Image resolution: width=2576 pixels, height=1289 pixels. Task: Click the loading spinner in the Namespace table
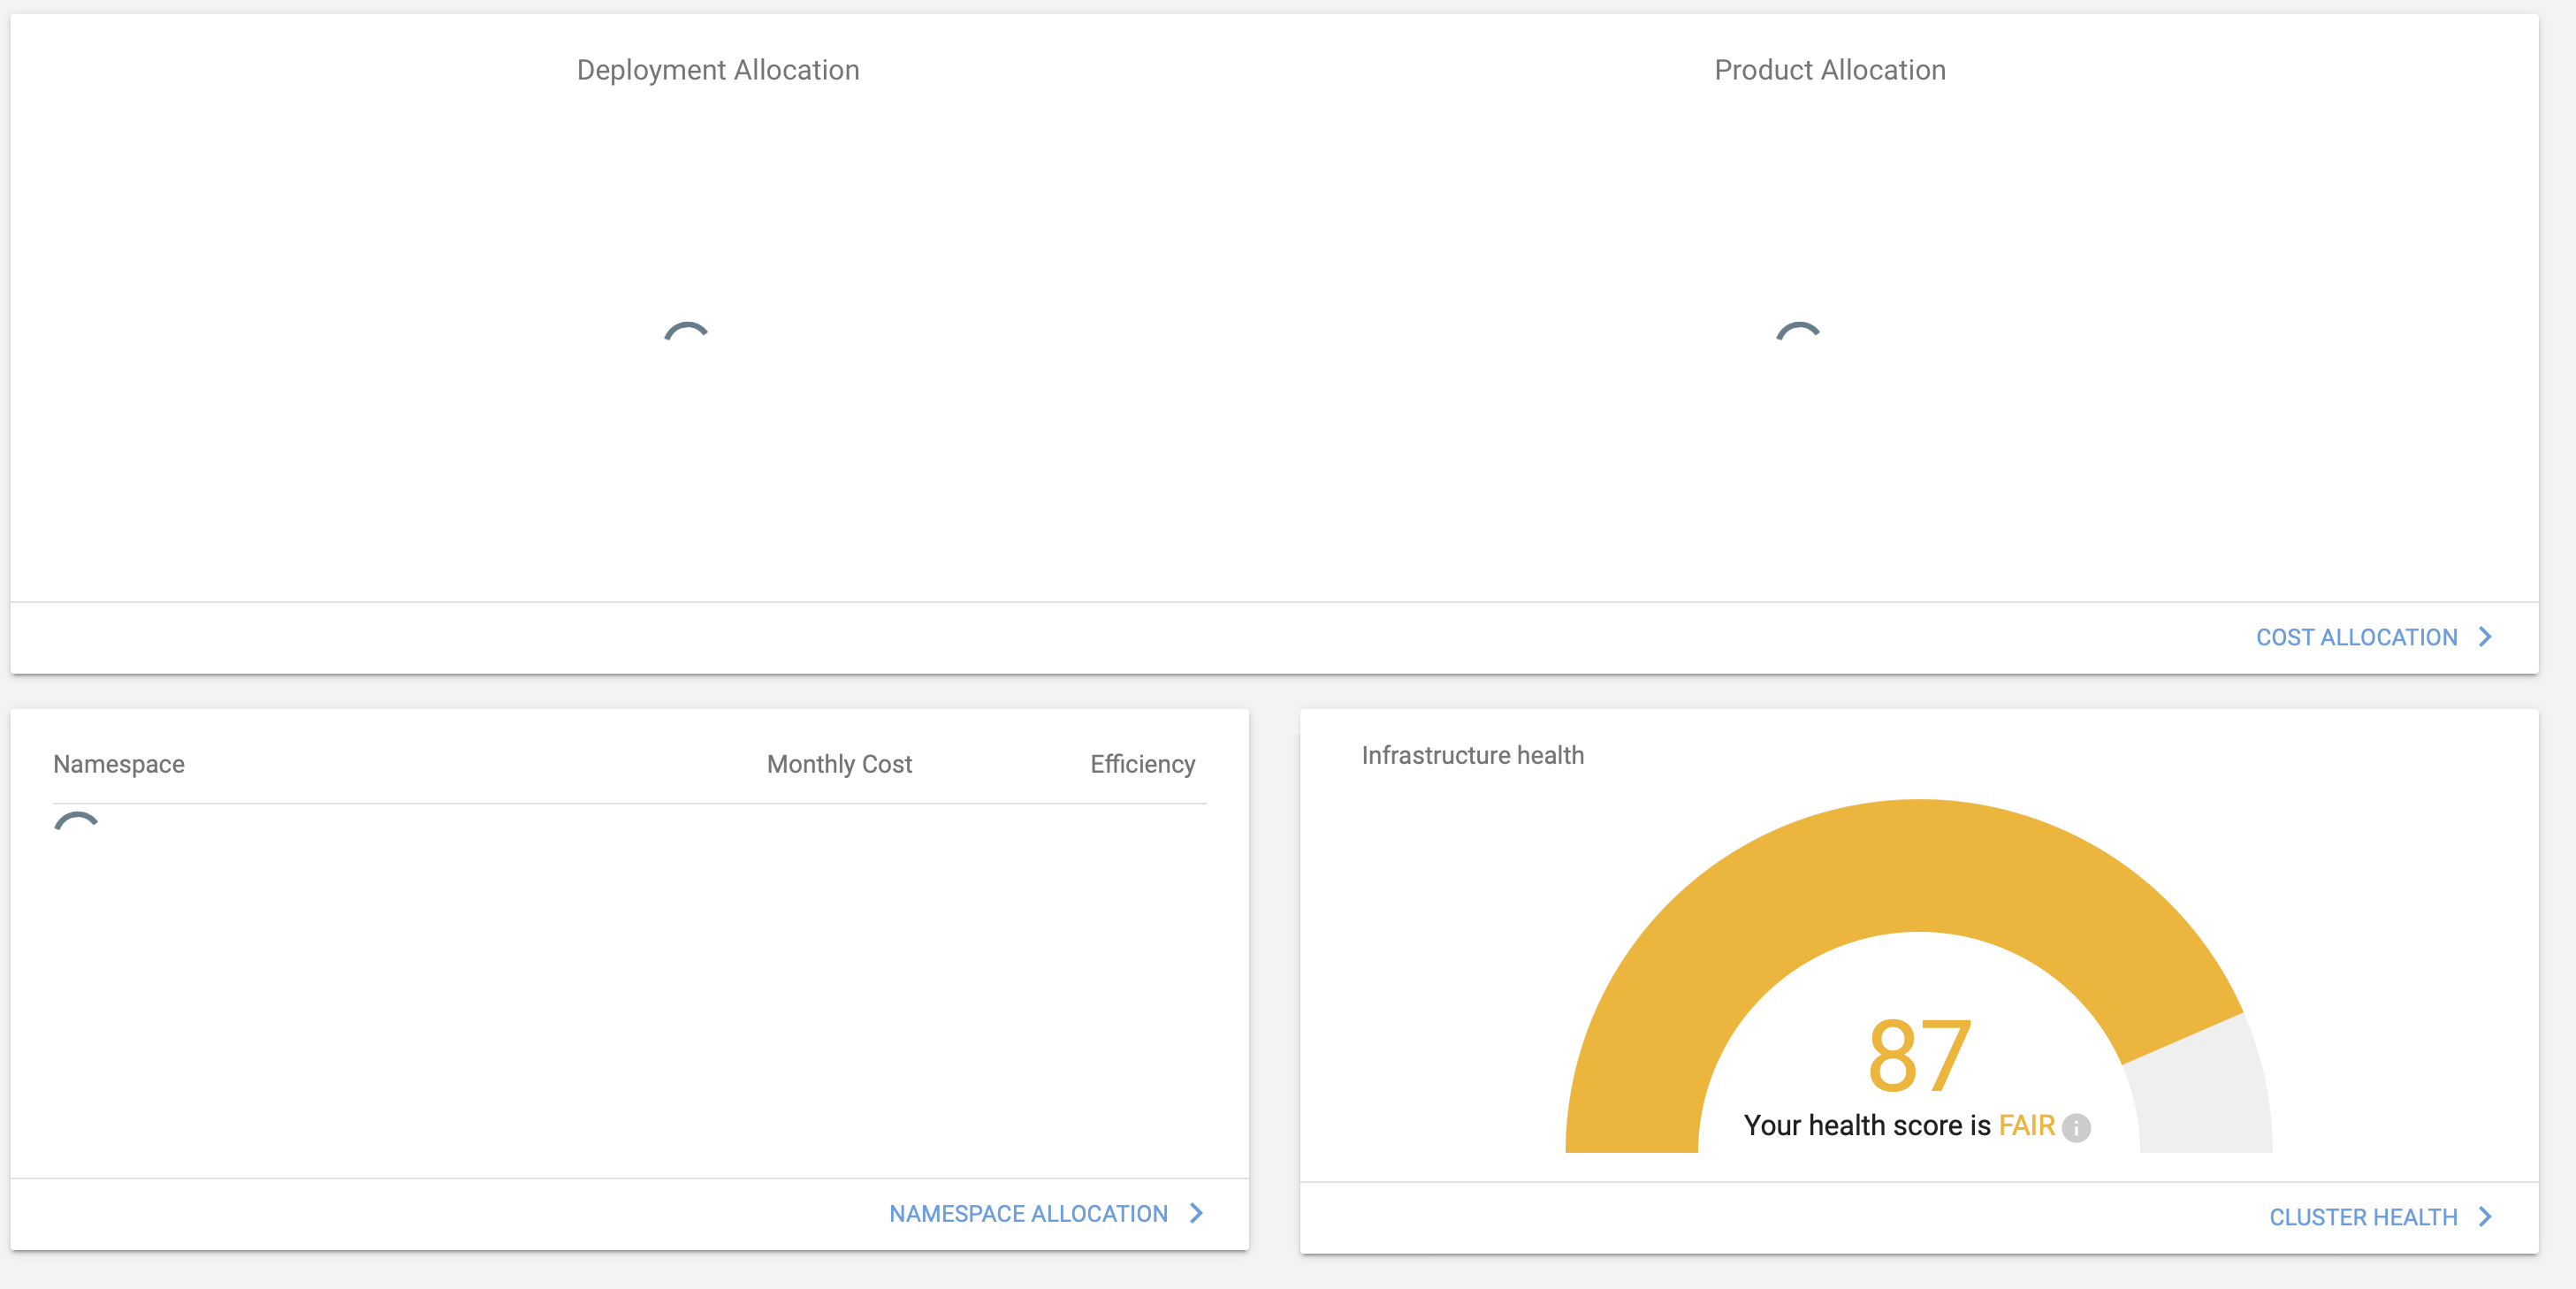click(x=75, y=825)
